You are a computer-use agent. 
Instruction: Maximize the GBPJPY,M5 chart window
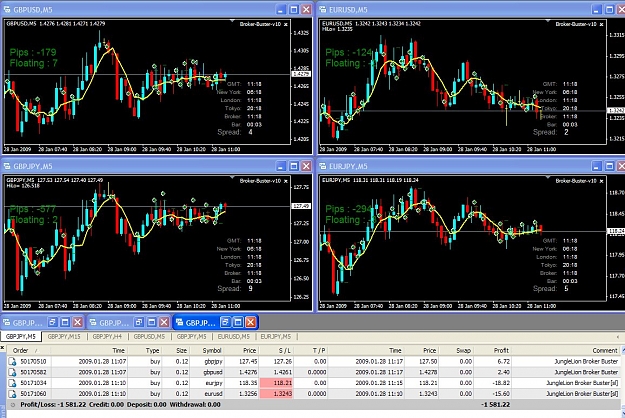pyautogui.click(x=294, y=166)
